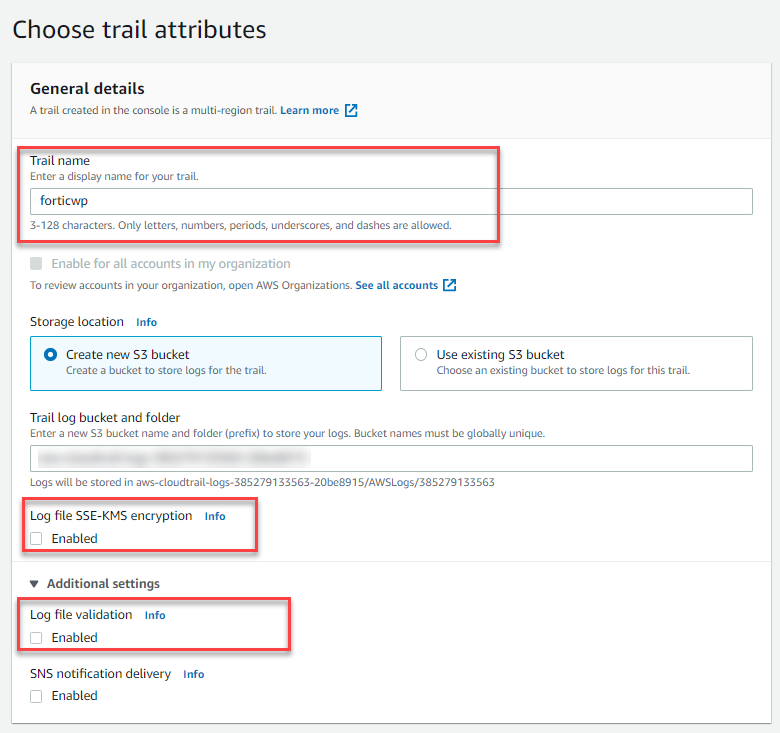
Task: Collapse the Additional settings triangle
Action: [x=34, y=584]
